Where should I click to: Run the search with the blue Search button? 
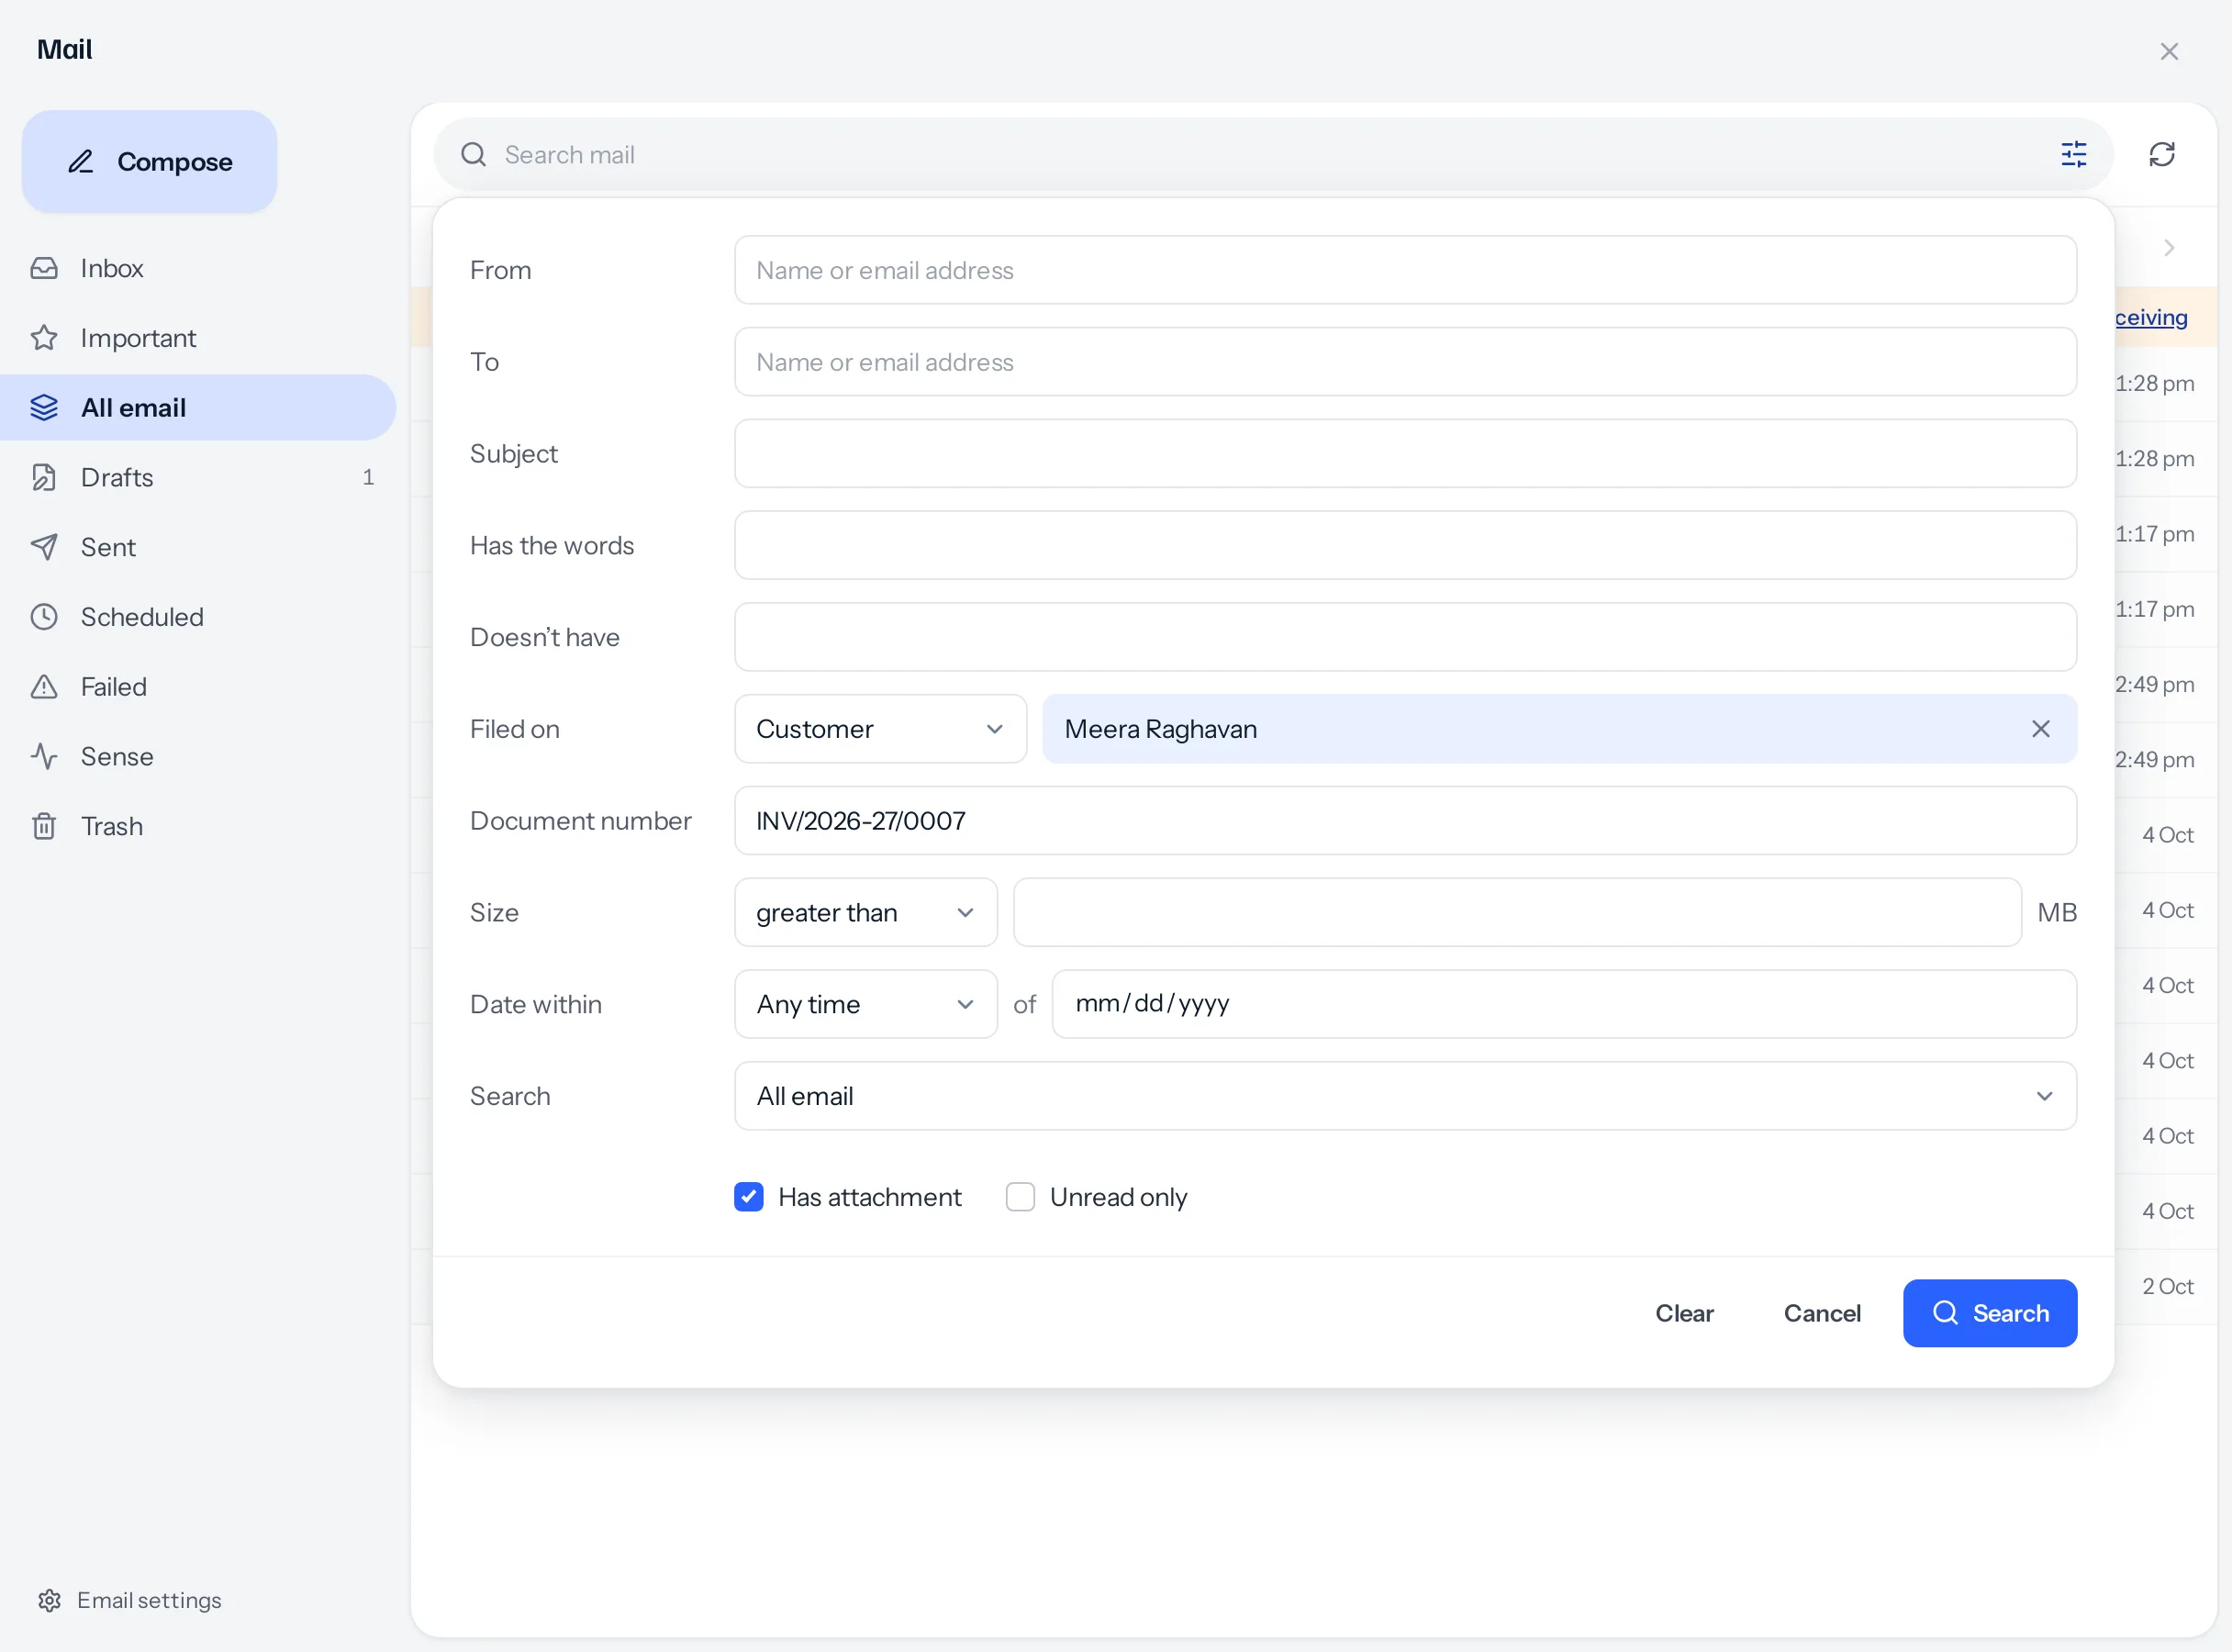pos(1990,1313)
